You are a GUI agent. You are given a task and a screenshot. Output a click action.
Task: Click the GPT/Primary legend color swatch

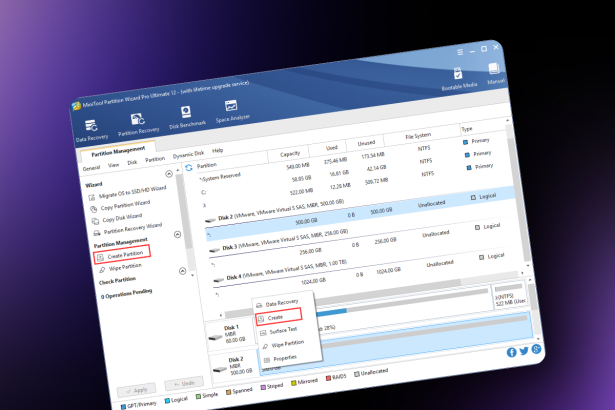tap(123, 406)
